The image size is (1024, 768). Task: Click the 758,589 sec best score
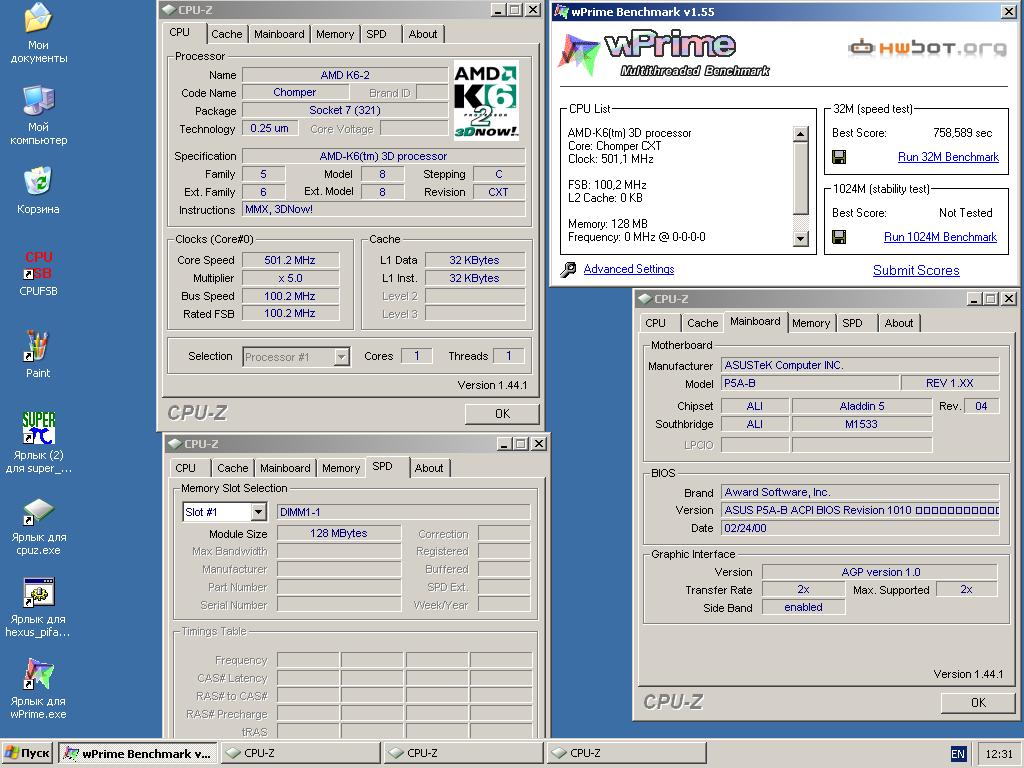click(x=963, y=133)
